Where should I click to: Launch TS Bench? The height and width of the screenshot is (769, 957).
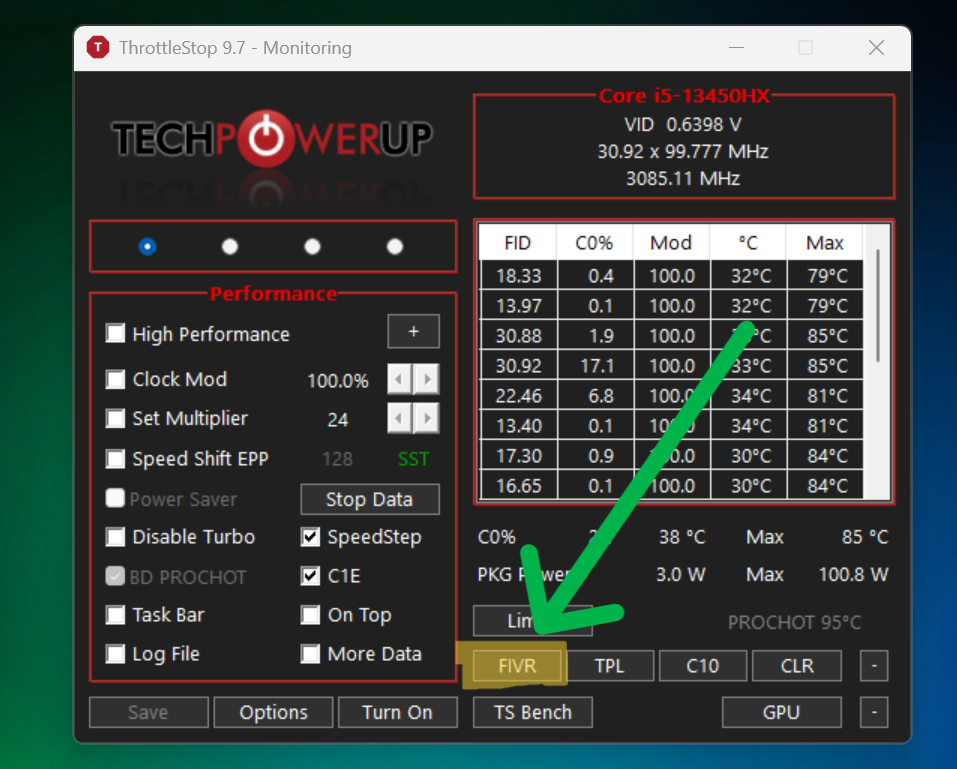(x=533, y=712)
